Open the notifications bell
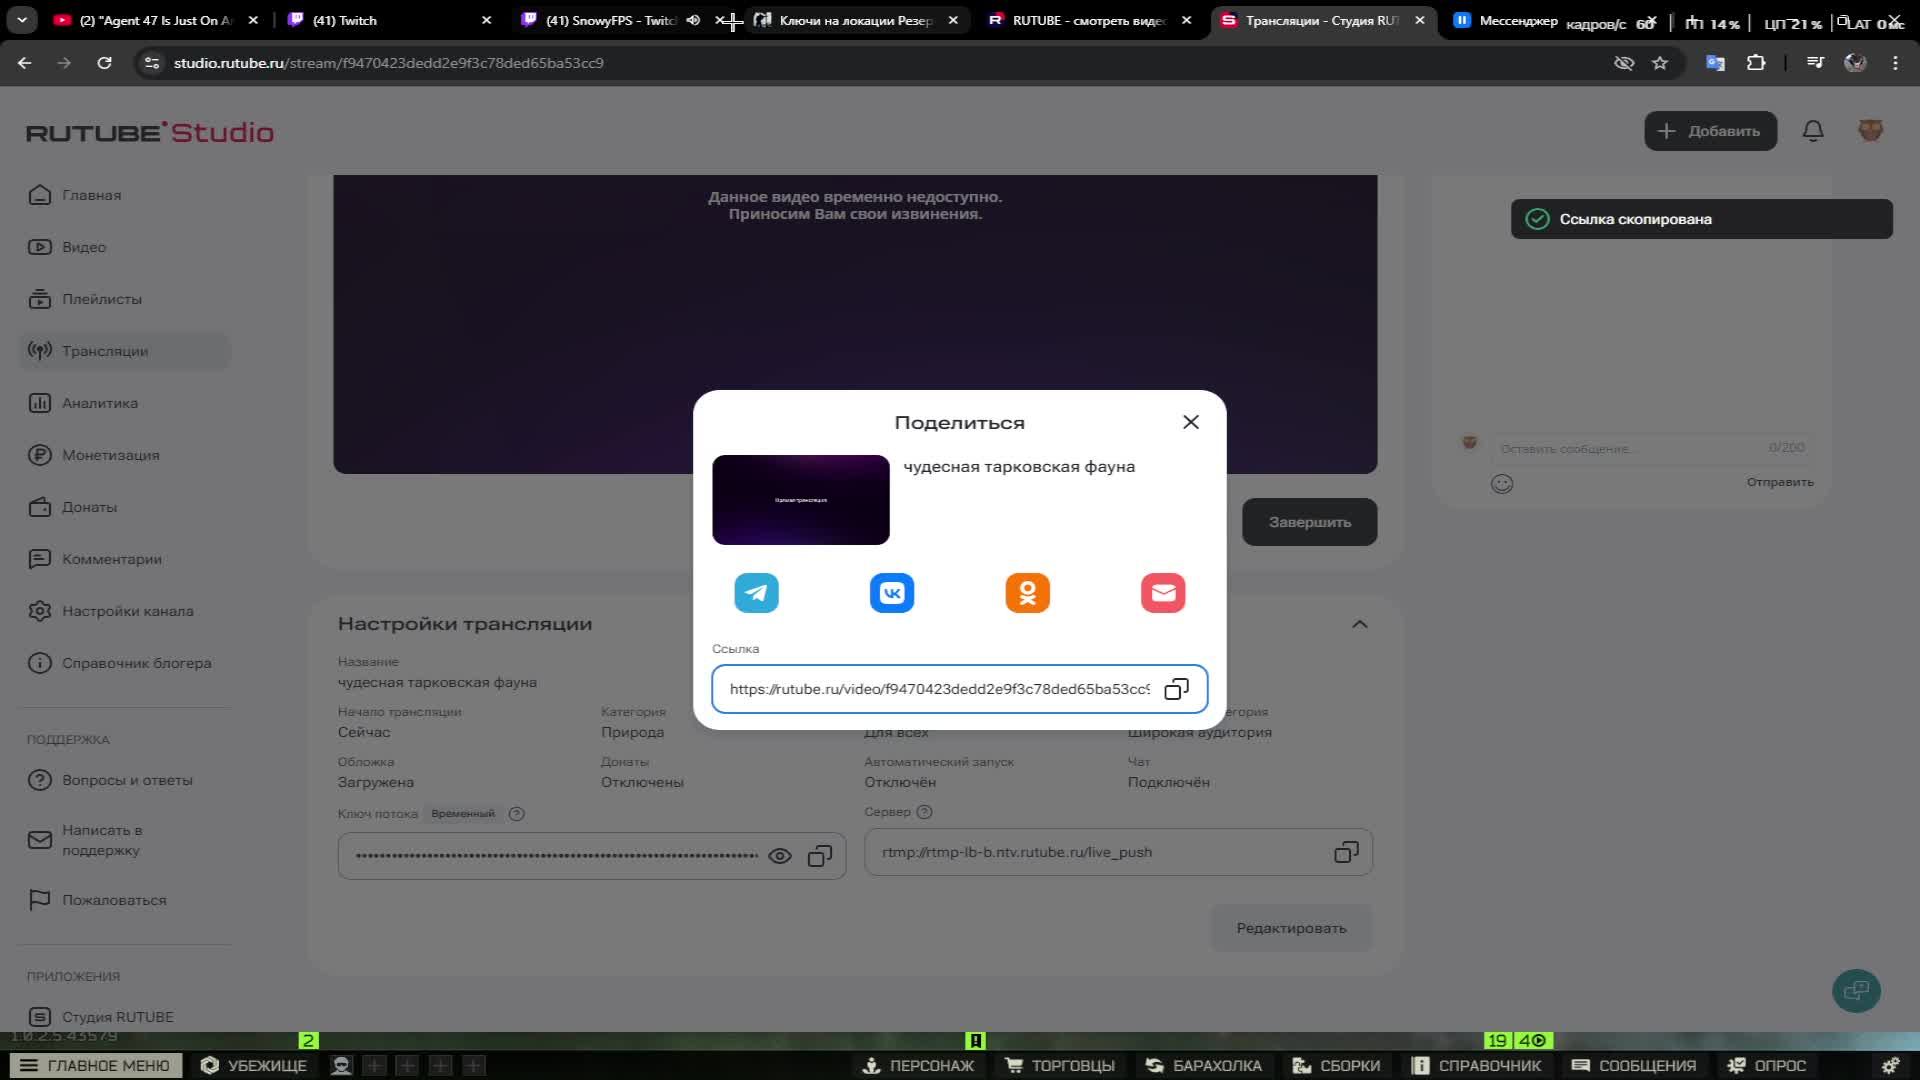 tap(1812, 131)
